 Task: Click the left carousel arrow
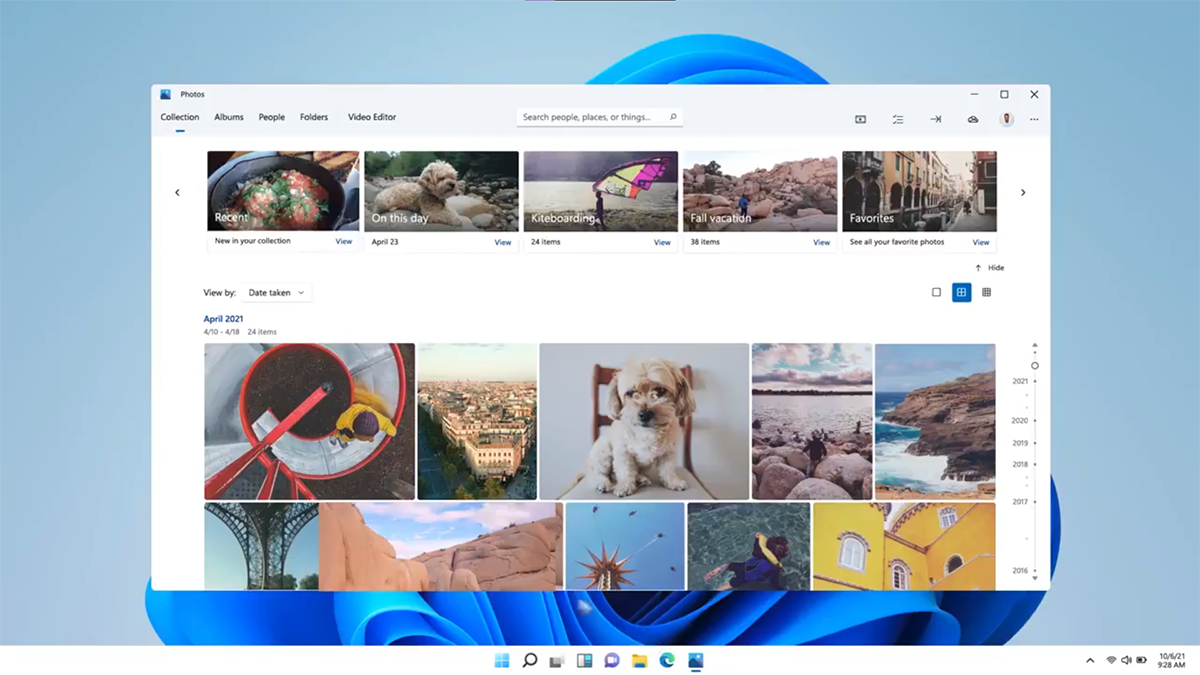coord(178,192)
